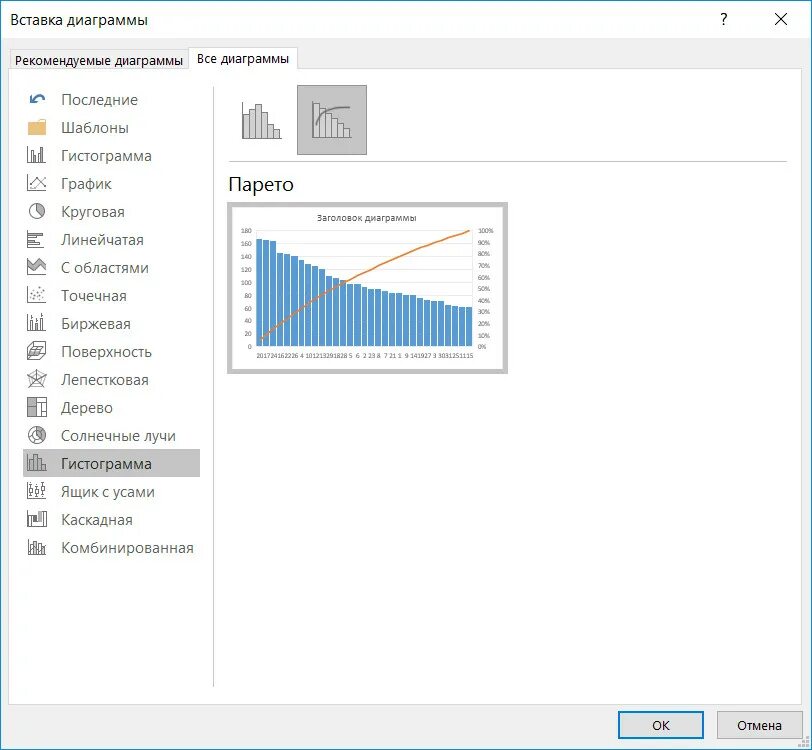Screen dimensions: 812x750
Task: Click the Круговая text label
Action: click(93, 211)
